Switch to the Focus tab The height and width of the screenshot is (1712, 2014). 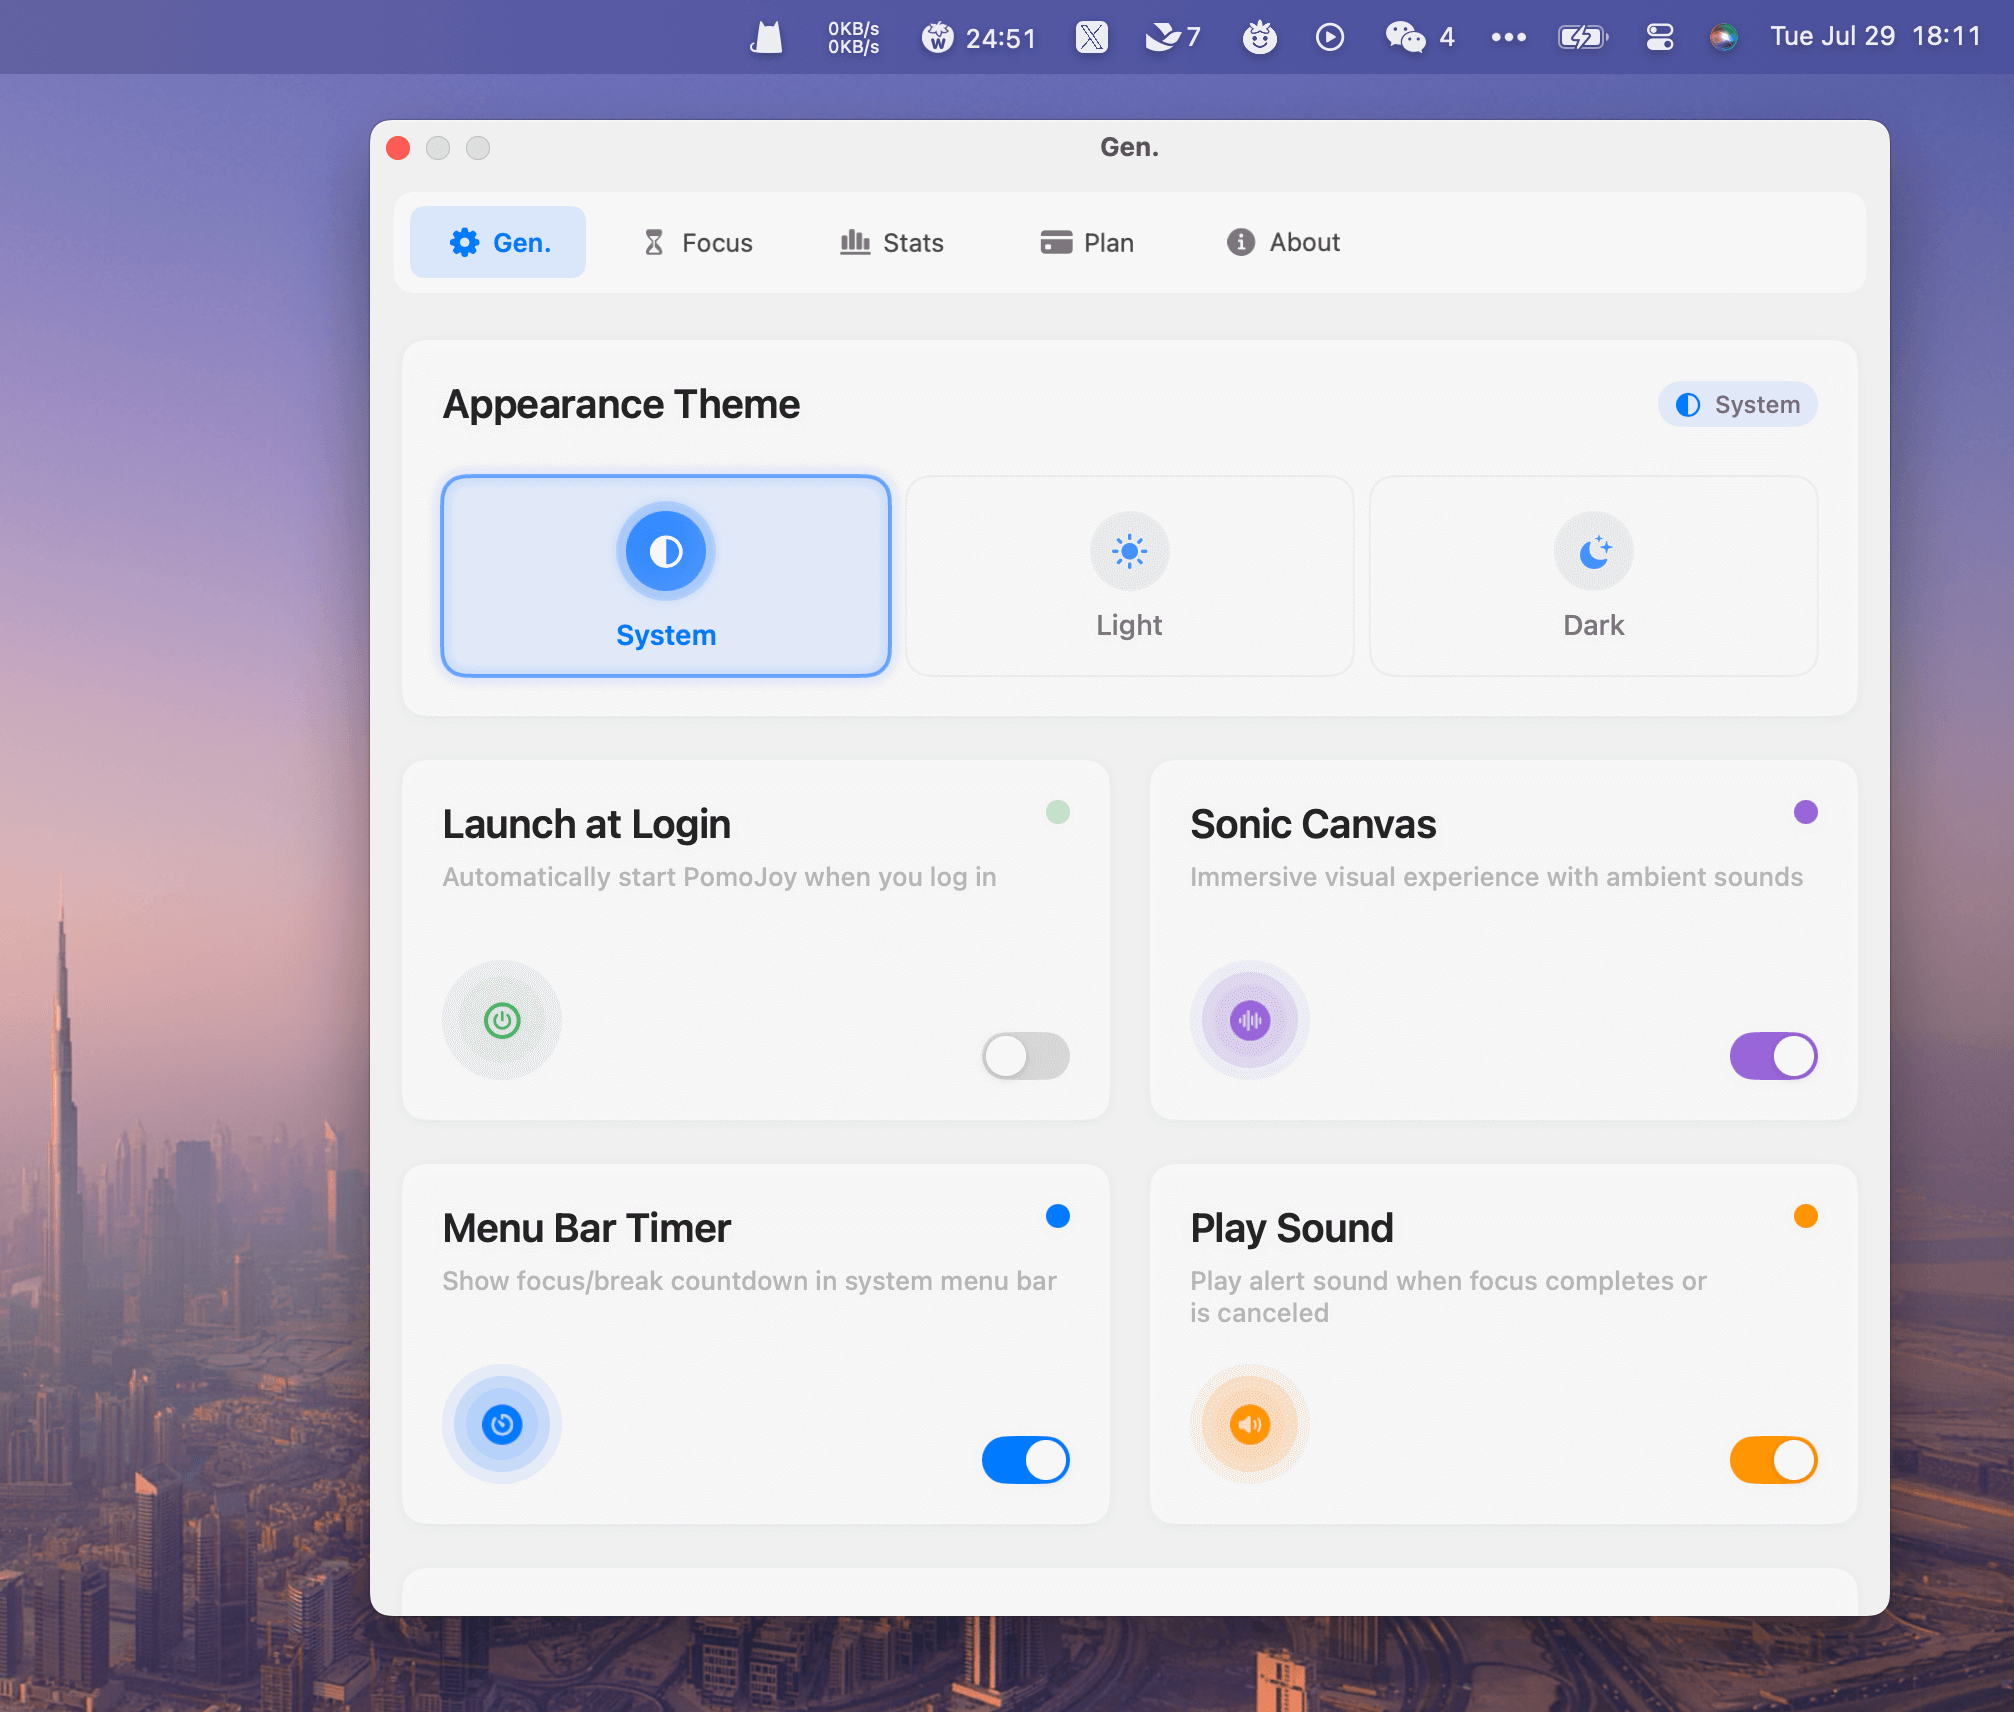tap(698, 242)
